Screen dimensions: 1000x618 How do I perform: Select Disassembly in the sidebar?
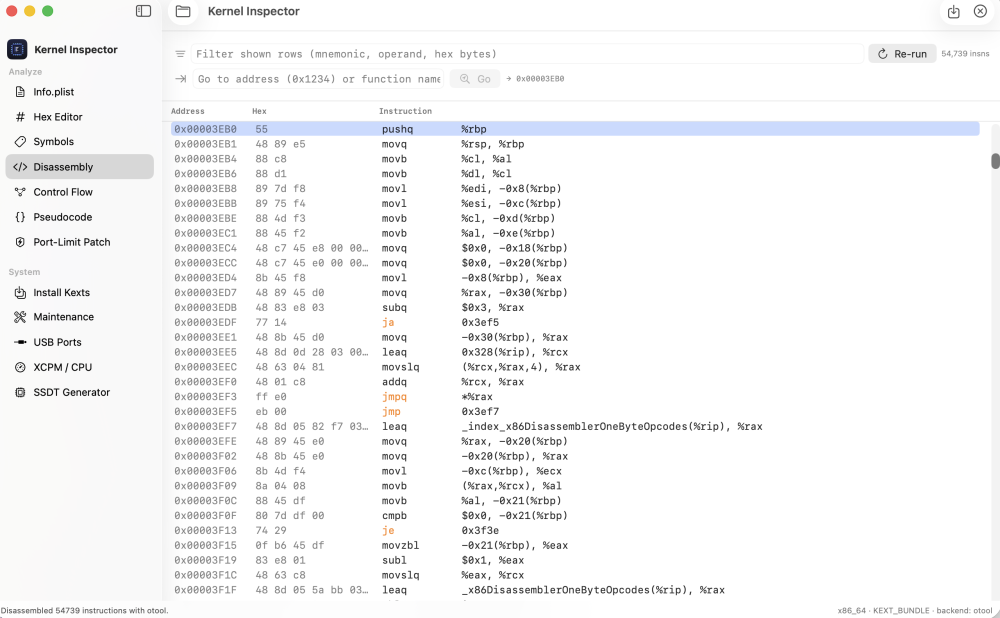coord(80,167)
